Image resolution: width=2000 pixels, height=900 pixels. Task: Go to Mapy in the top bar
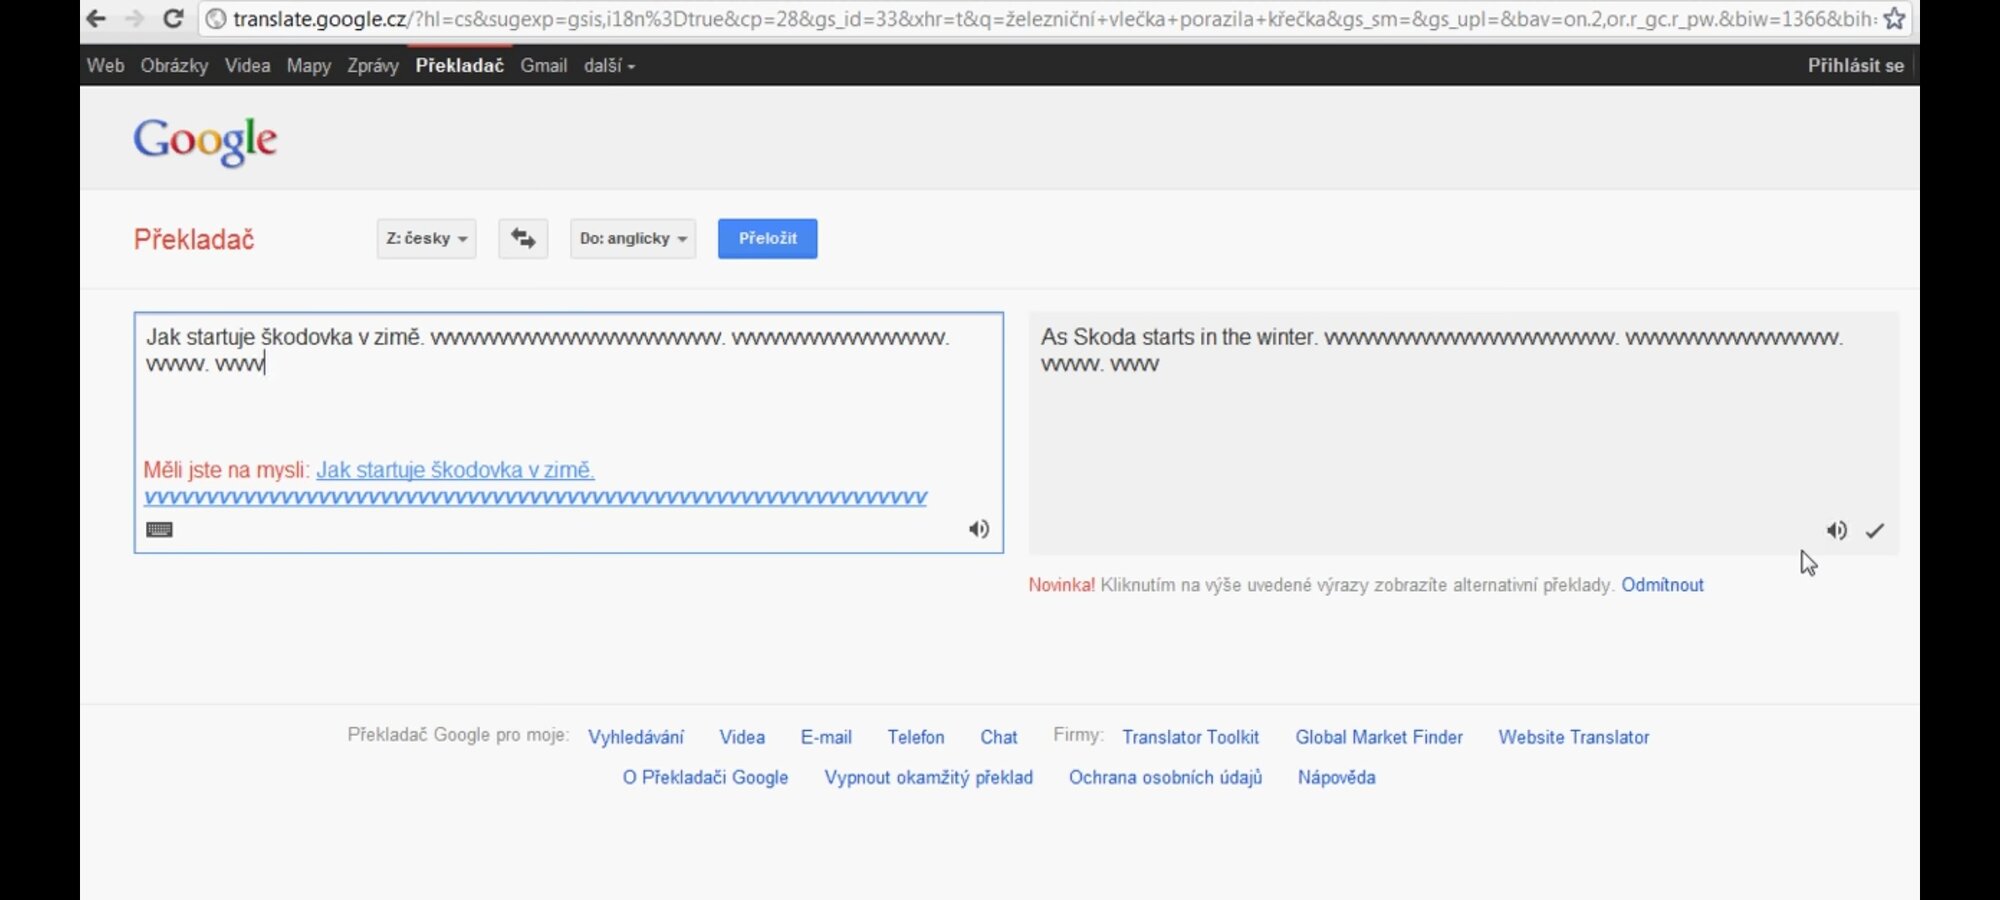click(x=308, y=66)
